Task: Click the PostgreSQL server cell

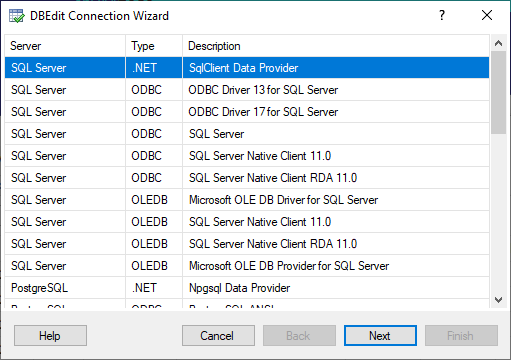Action: click(x=65, y=288)
